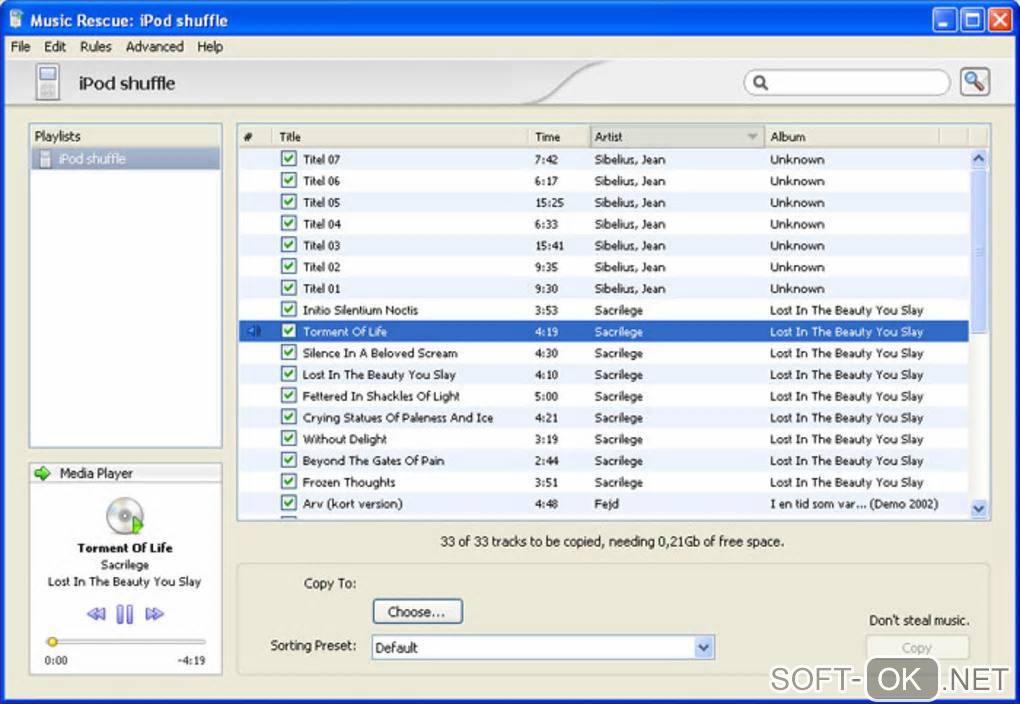Click the # column header

coord(254,137)
